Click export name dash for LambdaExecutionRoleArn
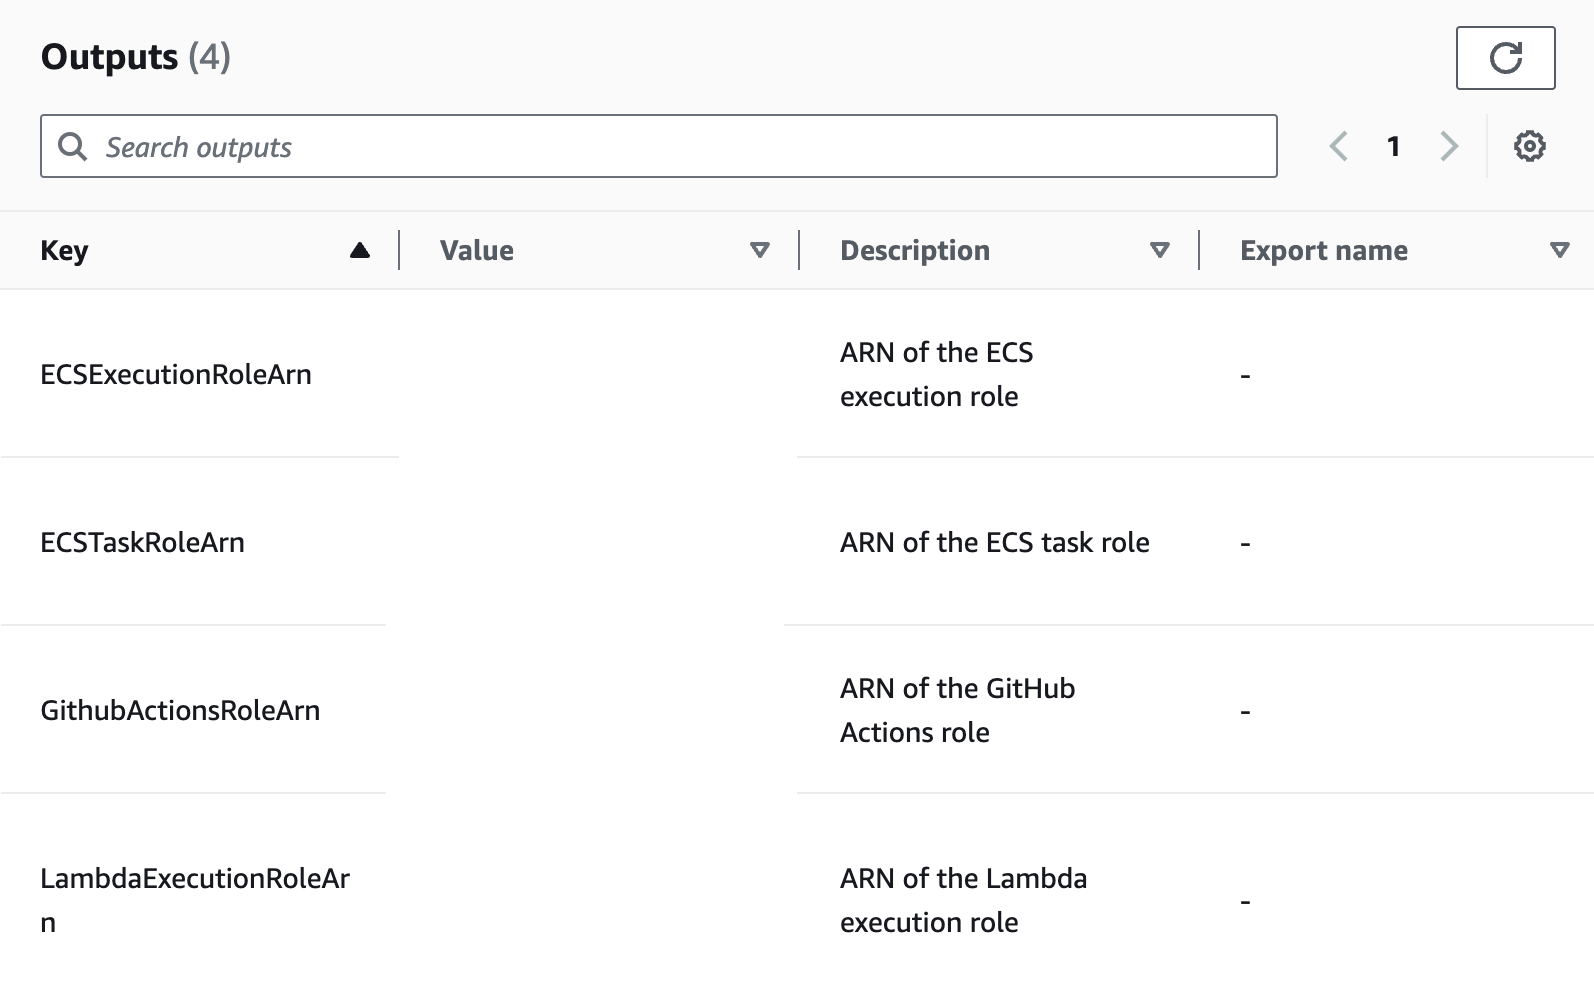 point(1245,902)
